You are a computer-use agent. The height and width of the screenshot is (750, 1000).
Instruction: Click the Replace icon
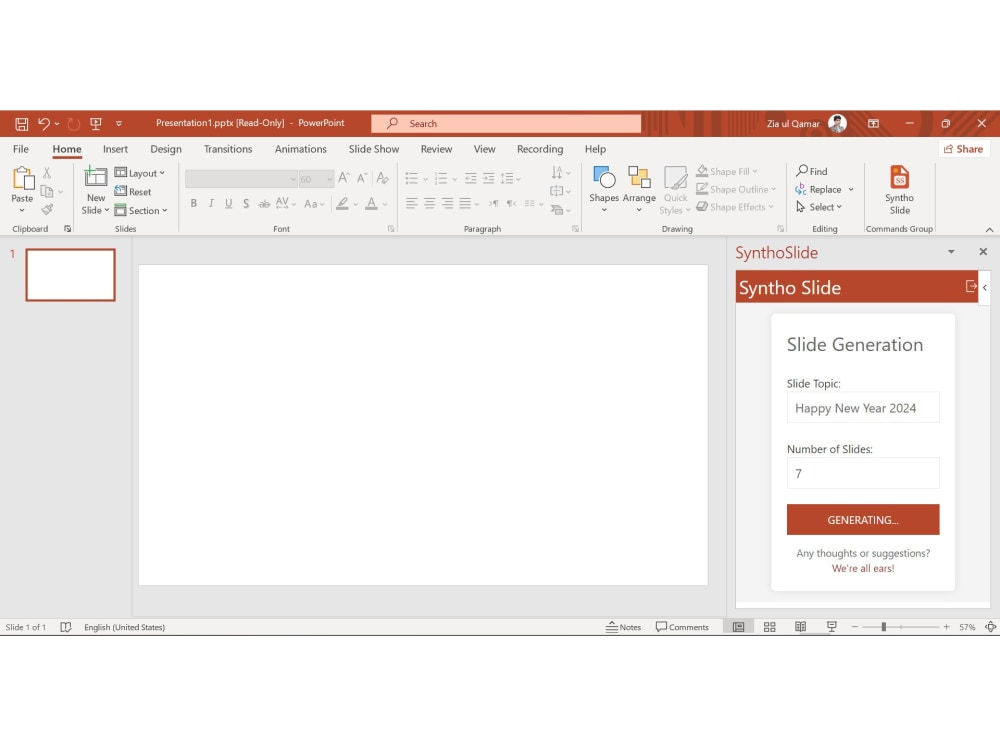[x=820, y=189]
